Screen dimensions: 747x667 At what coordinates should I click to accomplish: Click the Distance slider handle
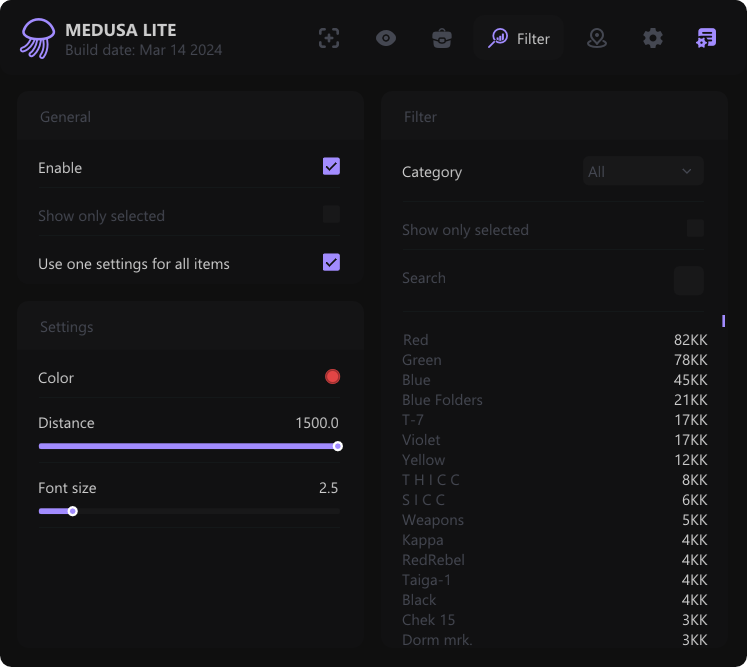(338, 446)
